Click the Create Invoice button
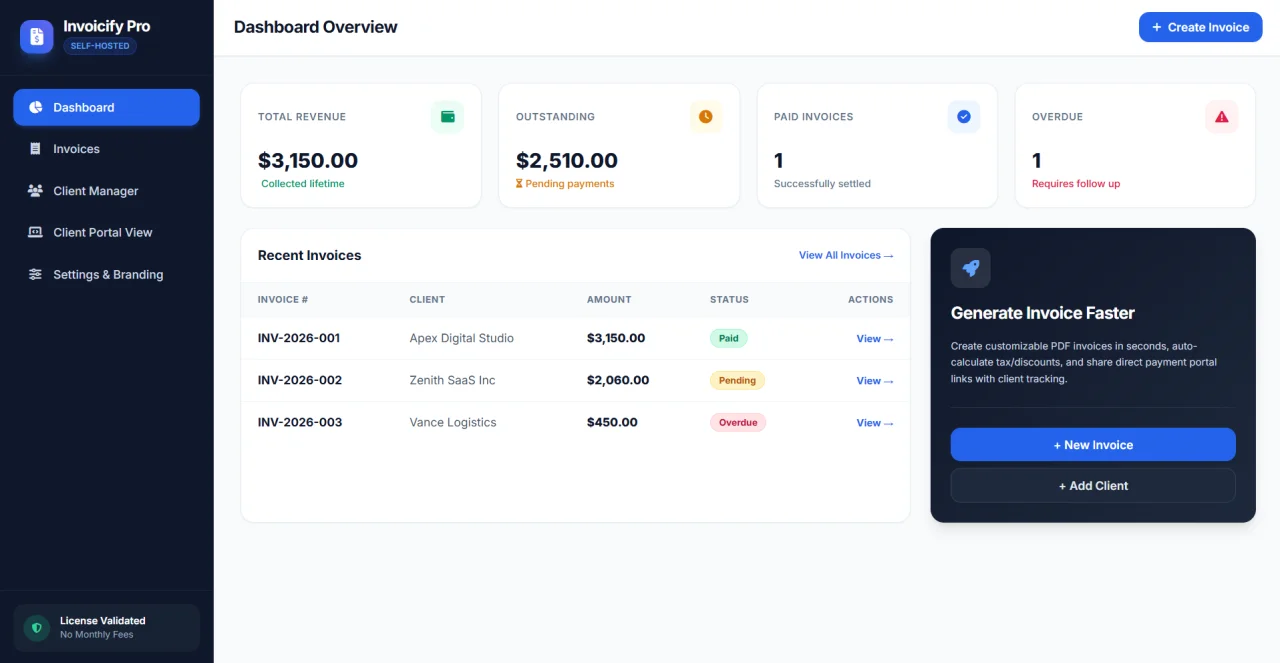This screenshot has width=1280, height=663. [1201, 27]
